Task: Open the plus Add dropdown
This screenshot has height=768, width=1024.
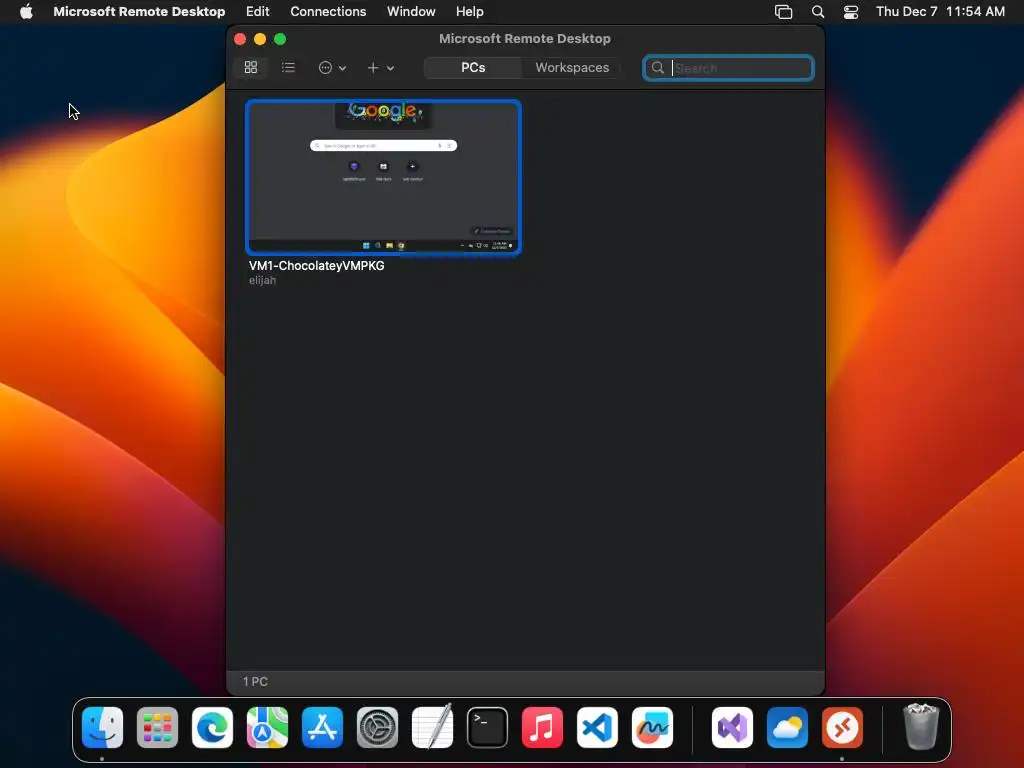Action: [380, 67]
